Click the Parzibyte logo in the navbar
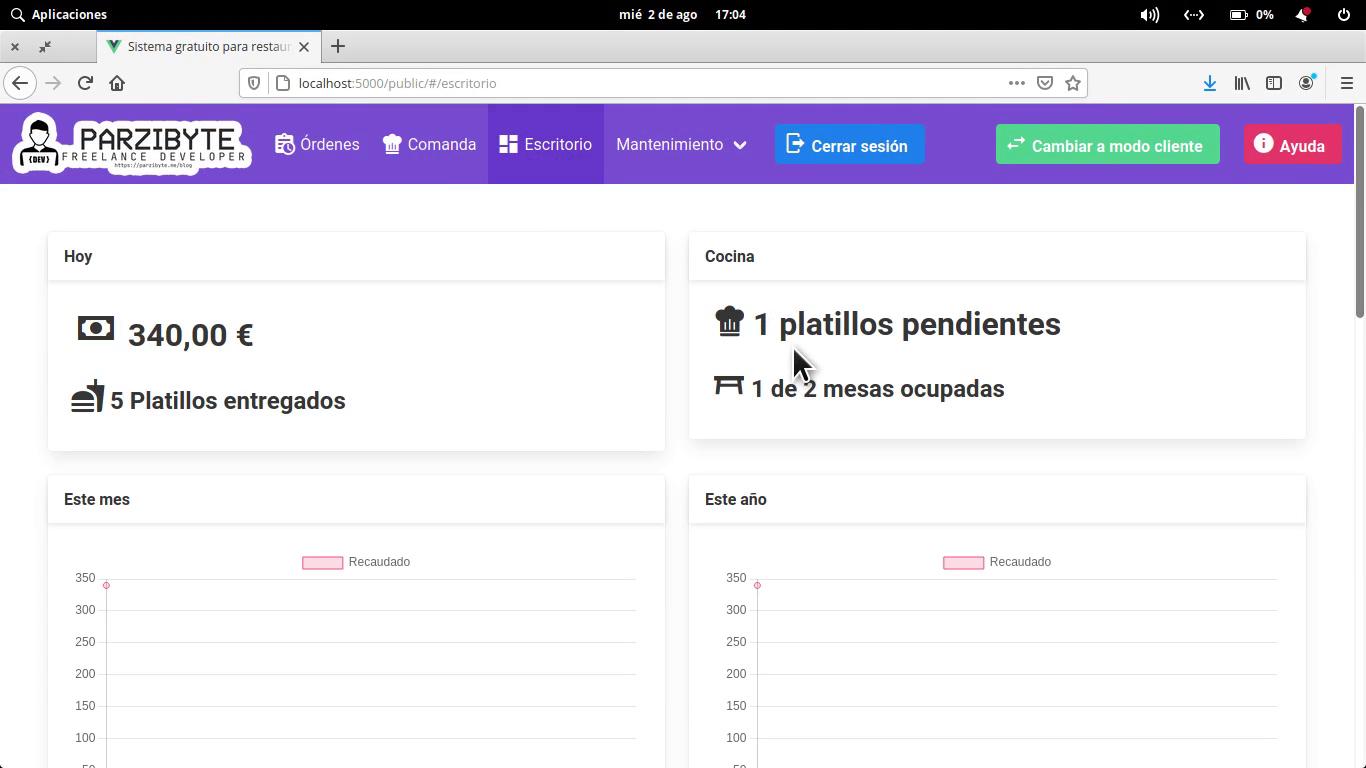Image resolution: width=1366 pixels, height=768 pixels. 131,144
